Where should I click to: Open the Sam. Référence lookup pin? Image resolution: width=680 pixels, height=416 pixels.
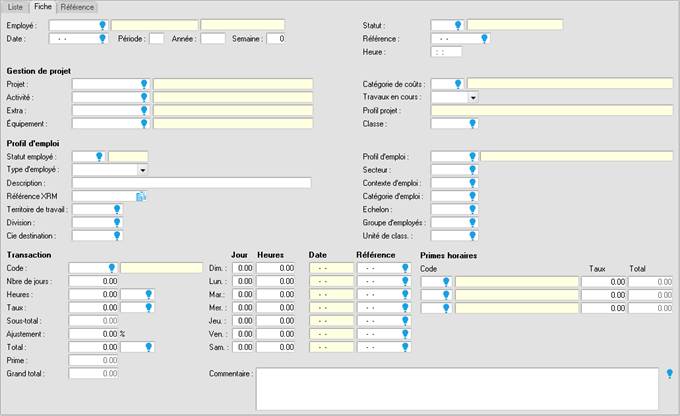(x=405, y=347)
